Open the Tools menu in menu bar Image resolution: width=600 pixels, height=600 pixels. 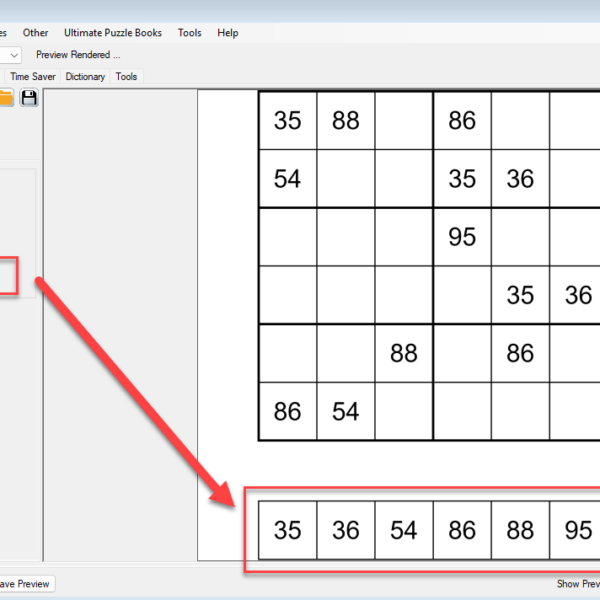click(189, 33)
